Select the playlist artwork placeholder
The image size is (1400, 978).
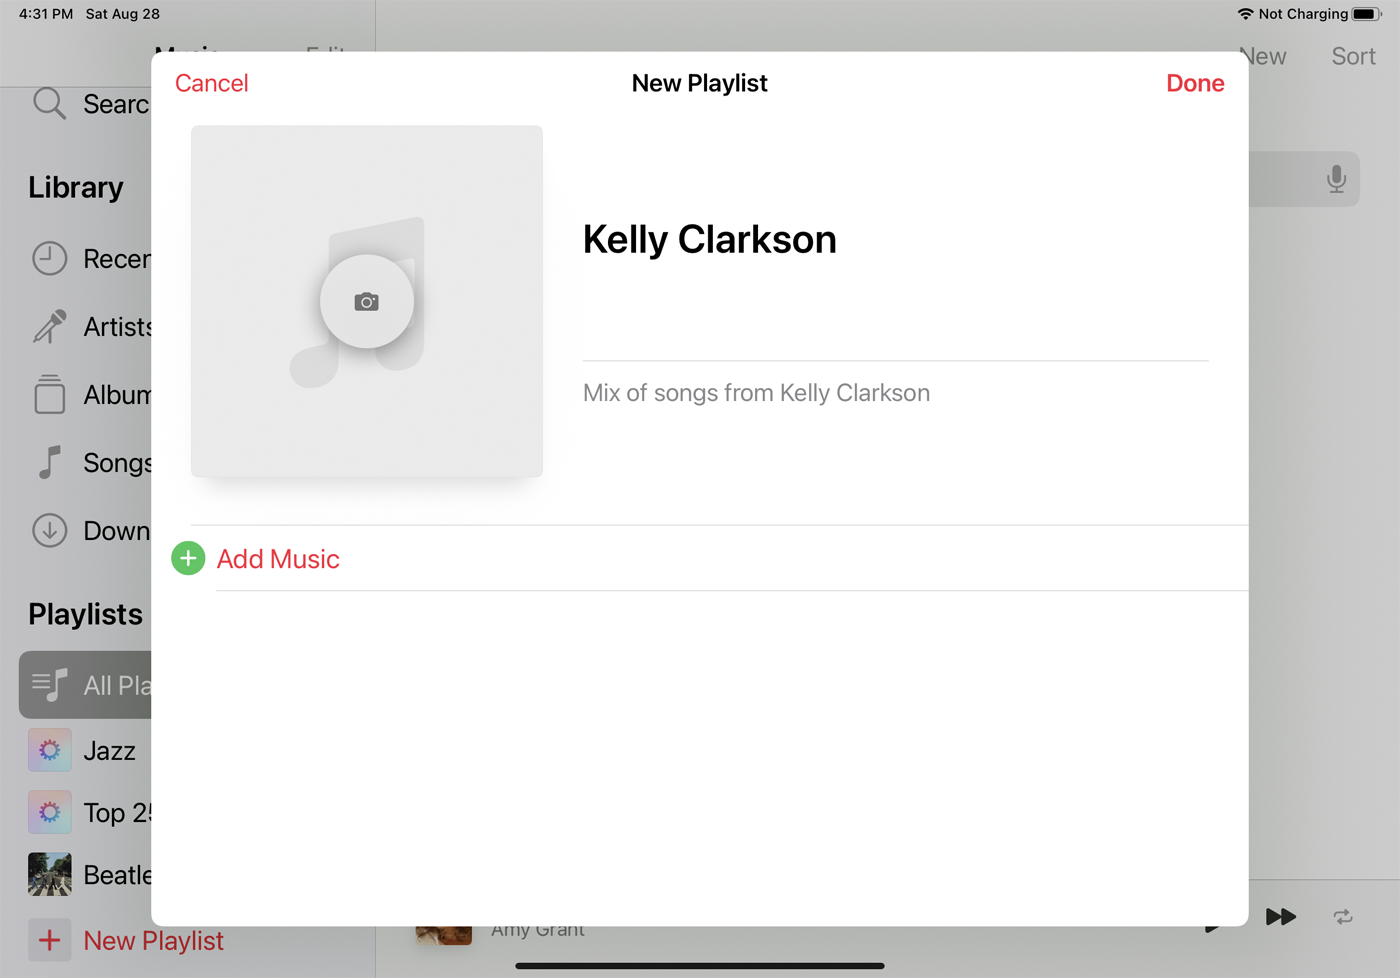tap(367, 301)
